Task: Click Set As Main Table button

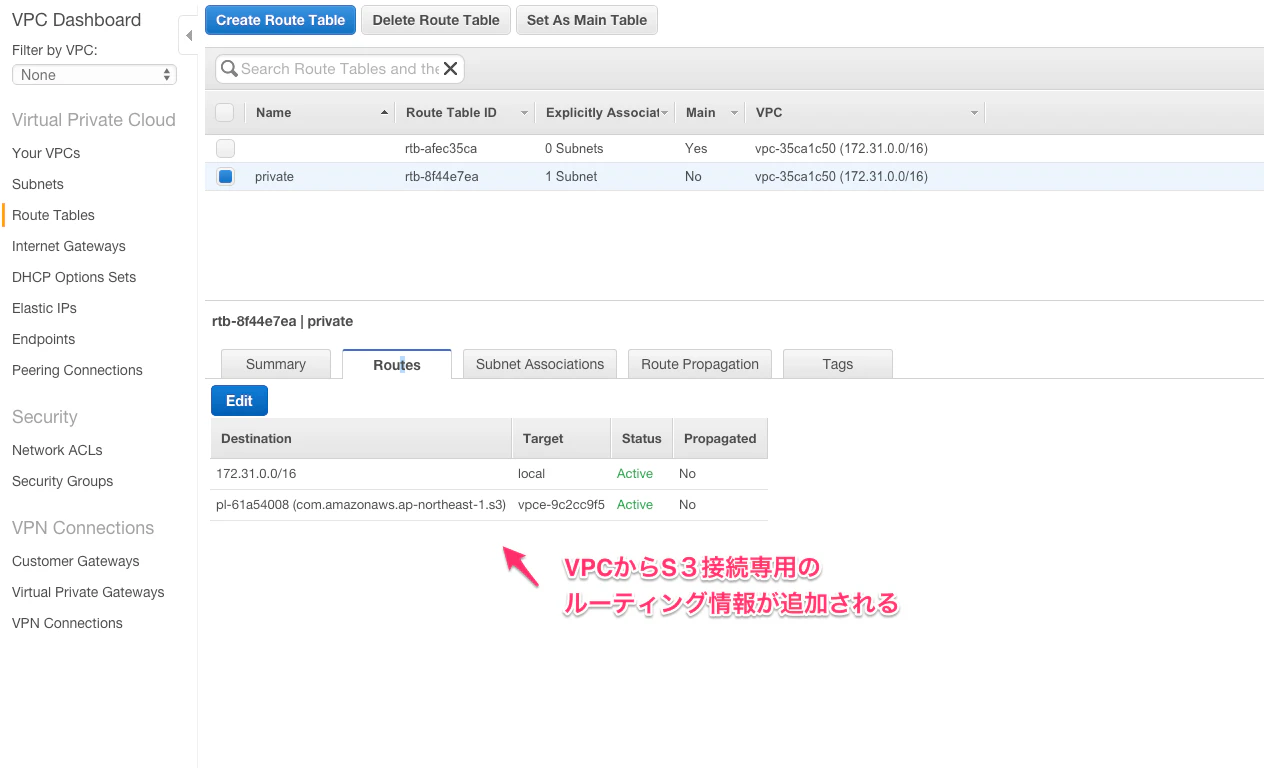Action: tap(587, 20)
